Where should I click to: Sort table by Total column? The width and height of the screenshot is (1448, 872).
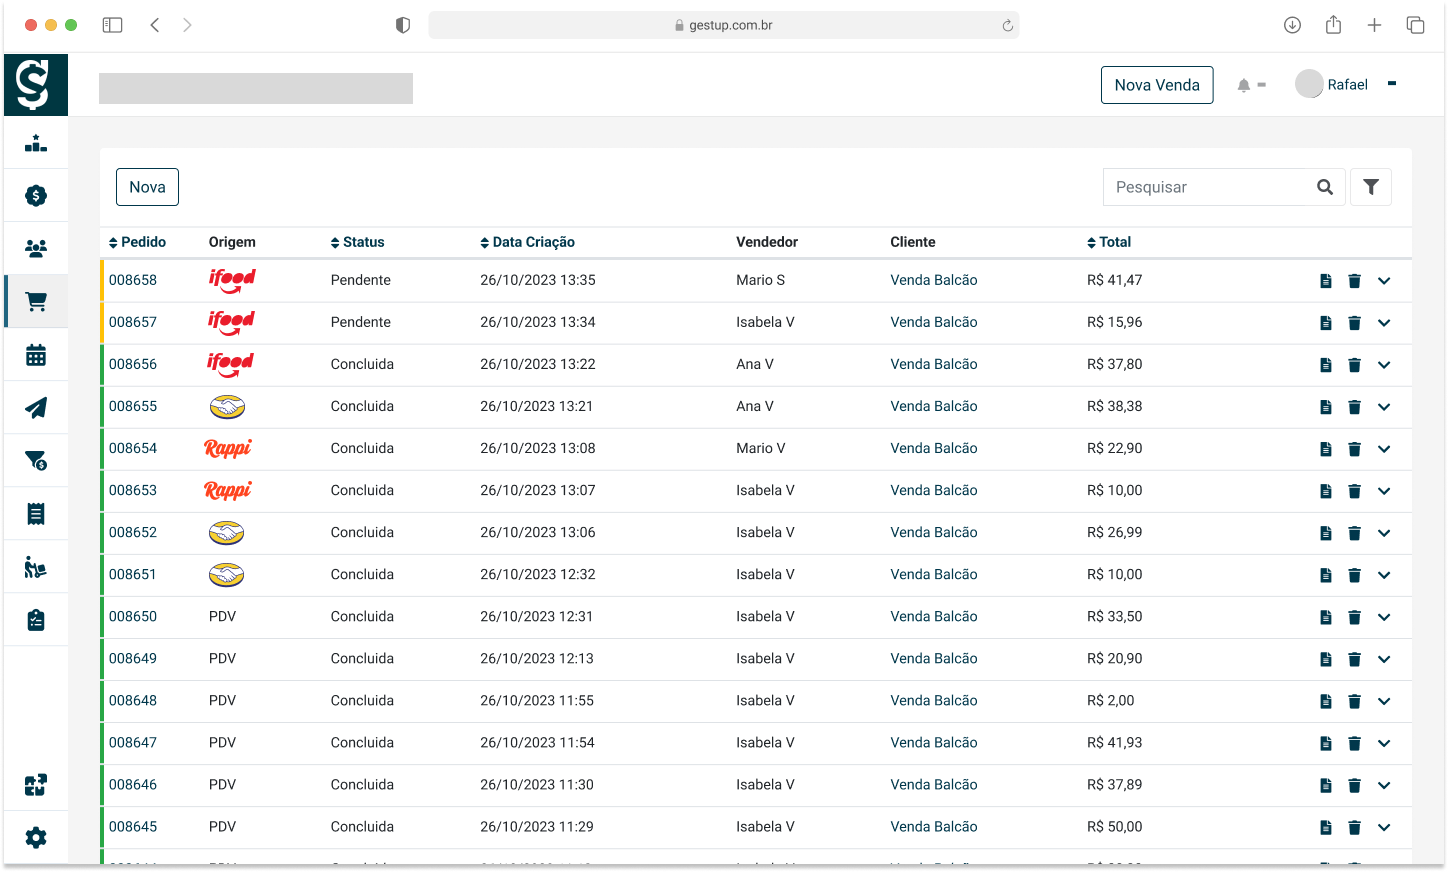[1109, 242]
